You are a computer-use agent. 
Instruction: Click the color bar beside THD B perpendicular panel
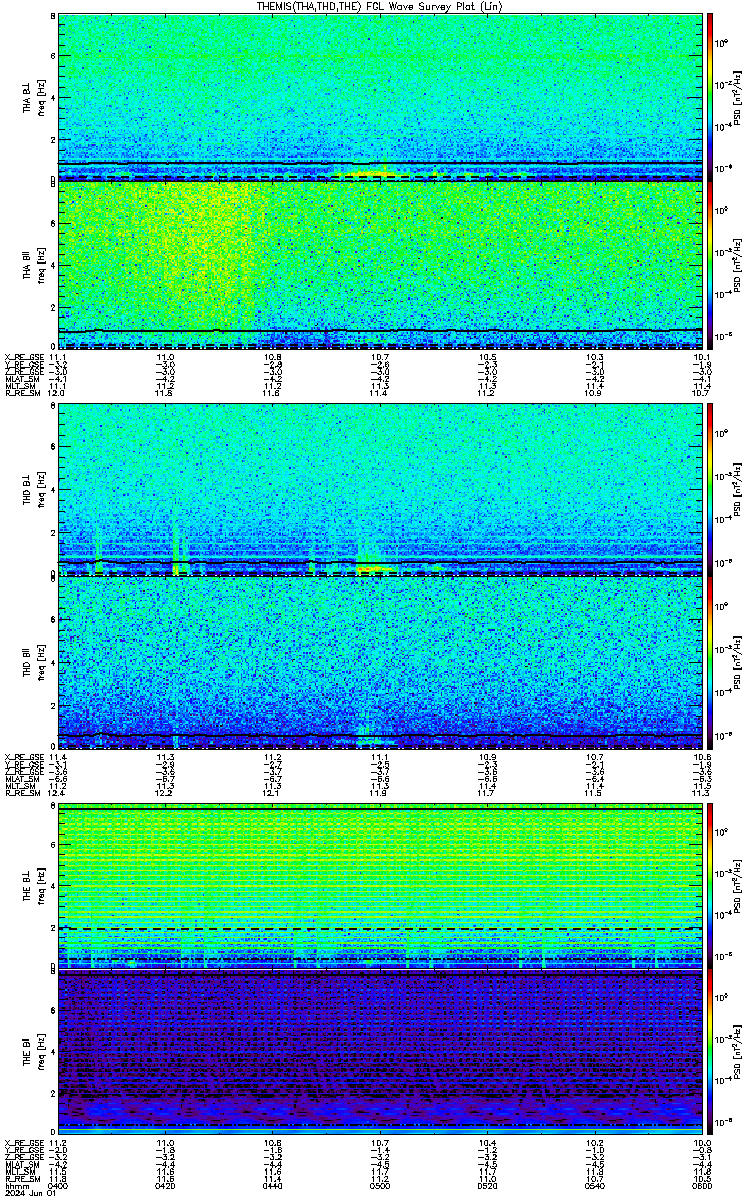[710, 490]
